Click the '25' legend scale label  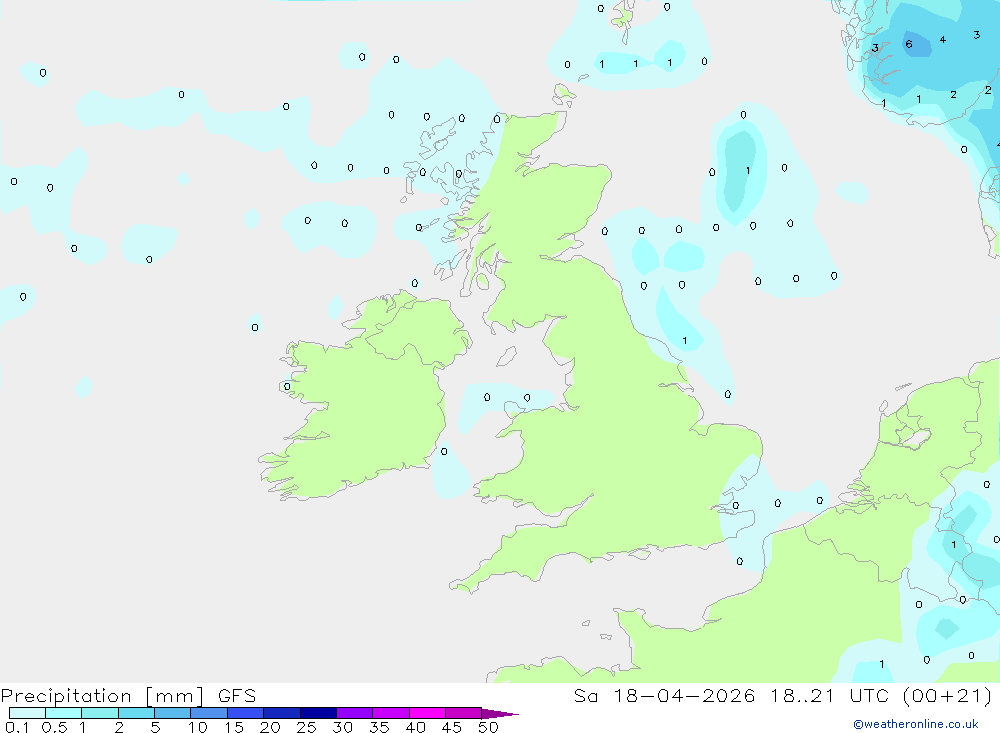306,727
